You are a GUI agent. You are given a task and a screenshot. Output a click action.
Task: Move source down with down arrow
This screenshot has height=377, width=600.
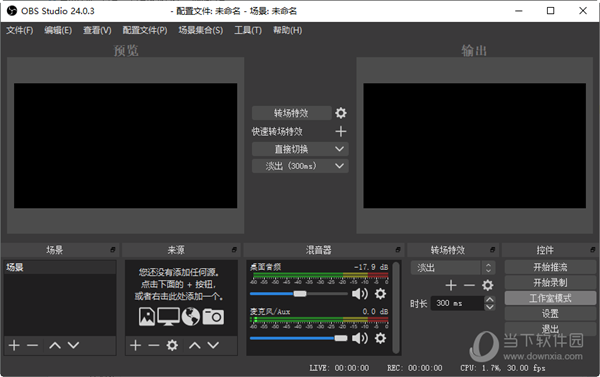213,345
